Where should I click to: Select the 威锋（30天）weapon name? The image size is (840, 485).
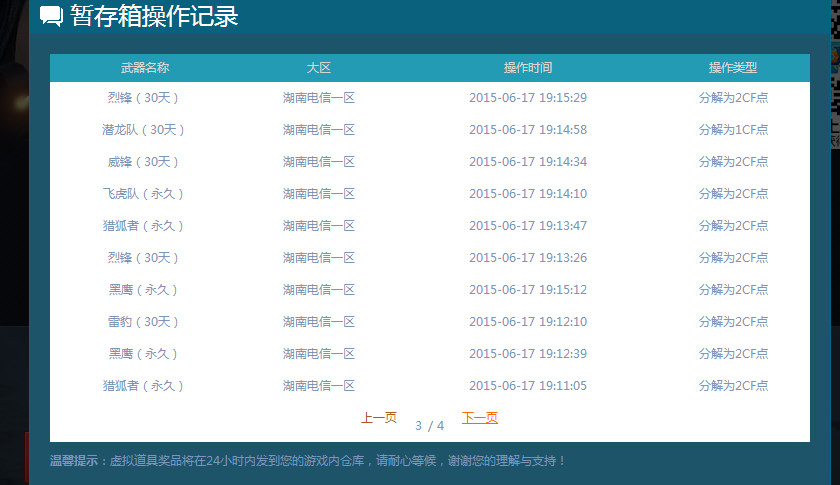[143, 162]
